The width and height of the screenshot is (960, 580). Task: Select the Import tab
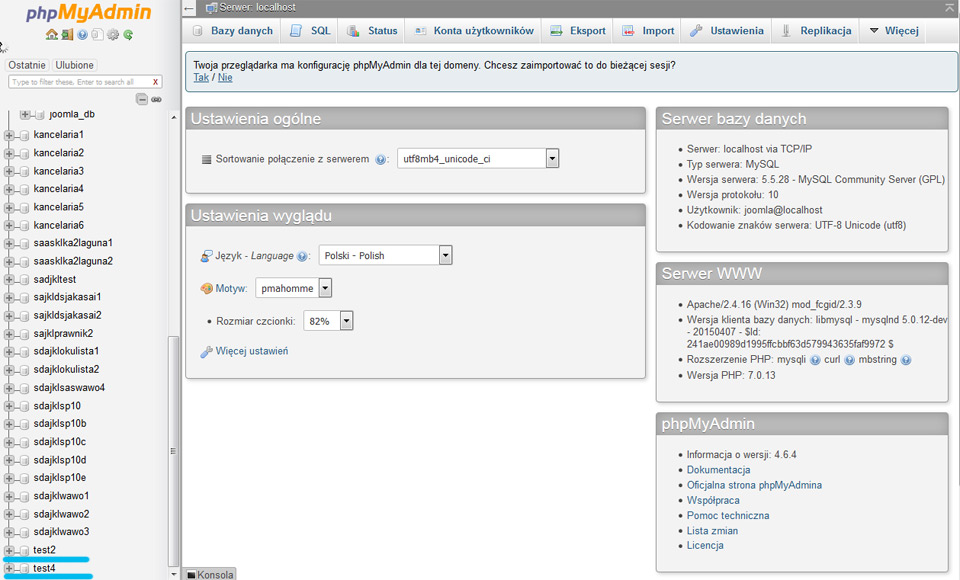[648, 31]
